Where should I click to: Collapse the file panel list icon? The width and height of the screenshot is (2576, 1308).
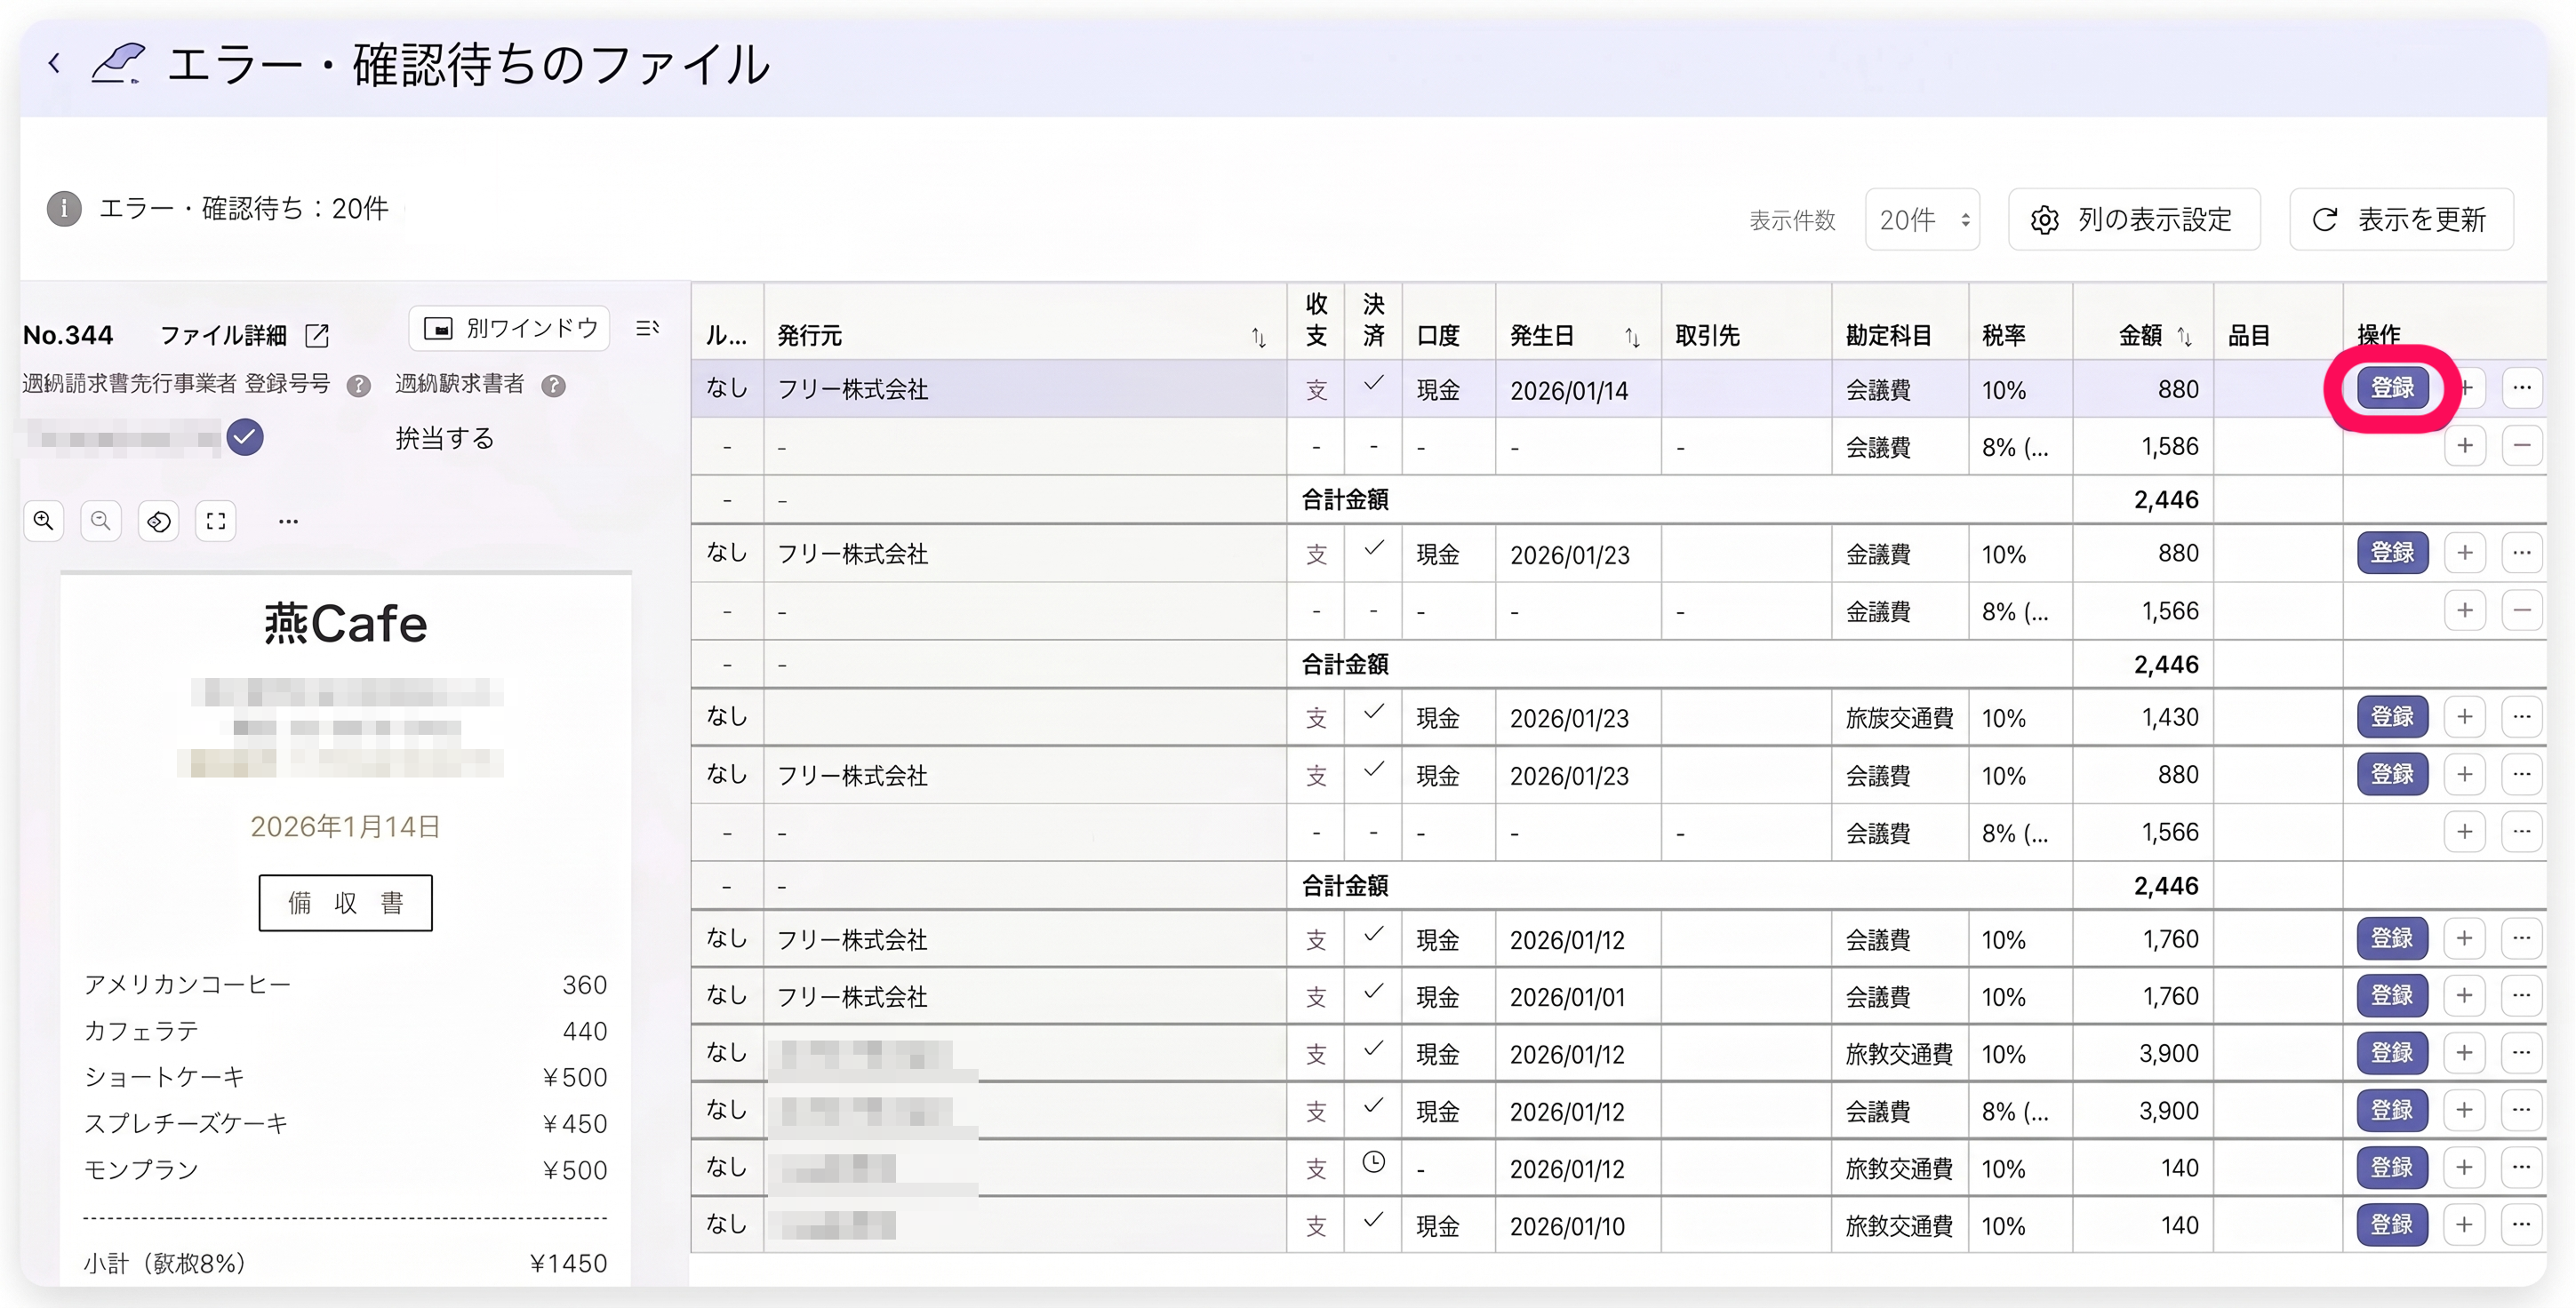tap(647, 328)
